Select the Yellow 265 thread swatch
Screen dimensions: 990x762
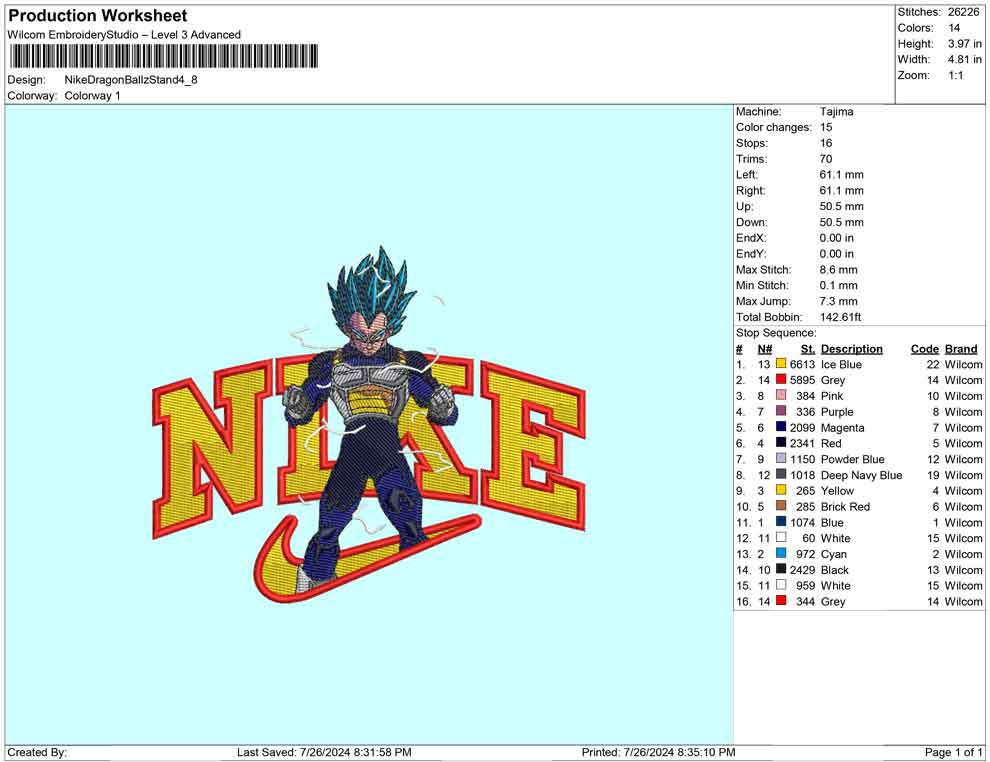[781, 490]
